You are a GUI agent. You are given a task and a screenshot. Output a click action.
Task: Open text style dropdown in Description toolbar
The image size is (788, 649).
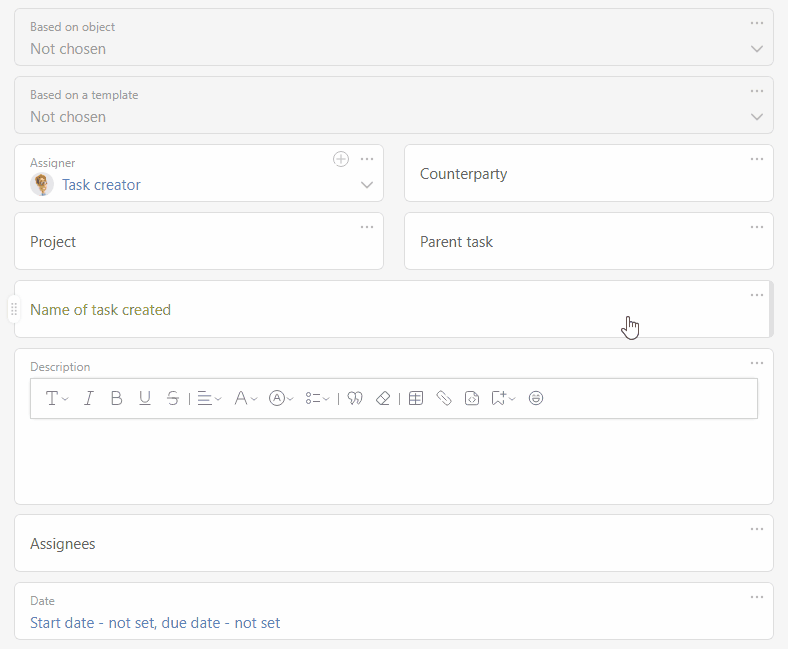(x=57, y=398)
